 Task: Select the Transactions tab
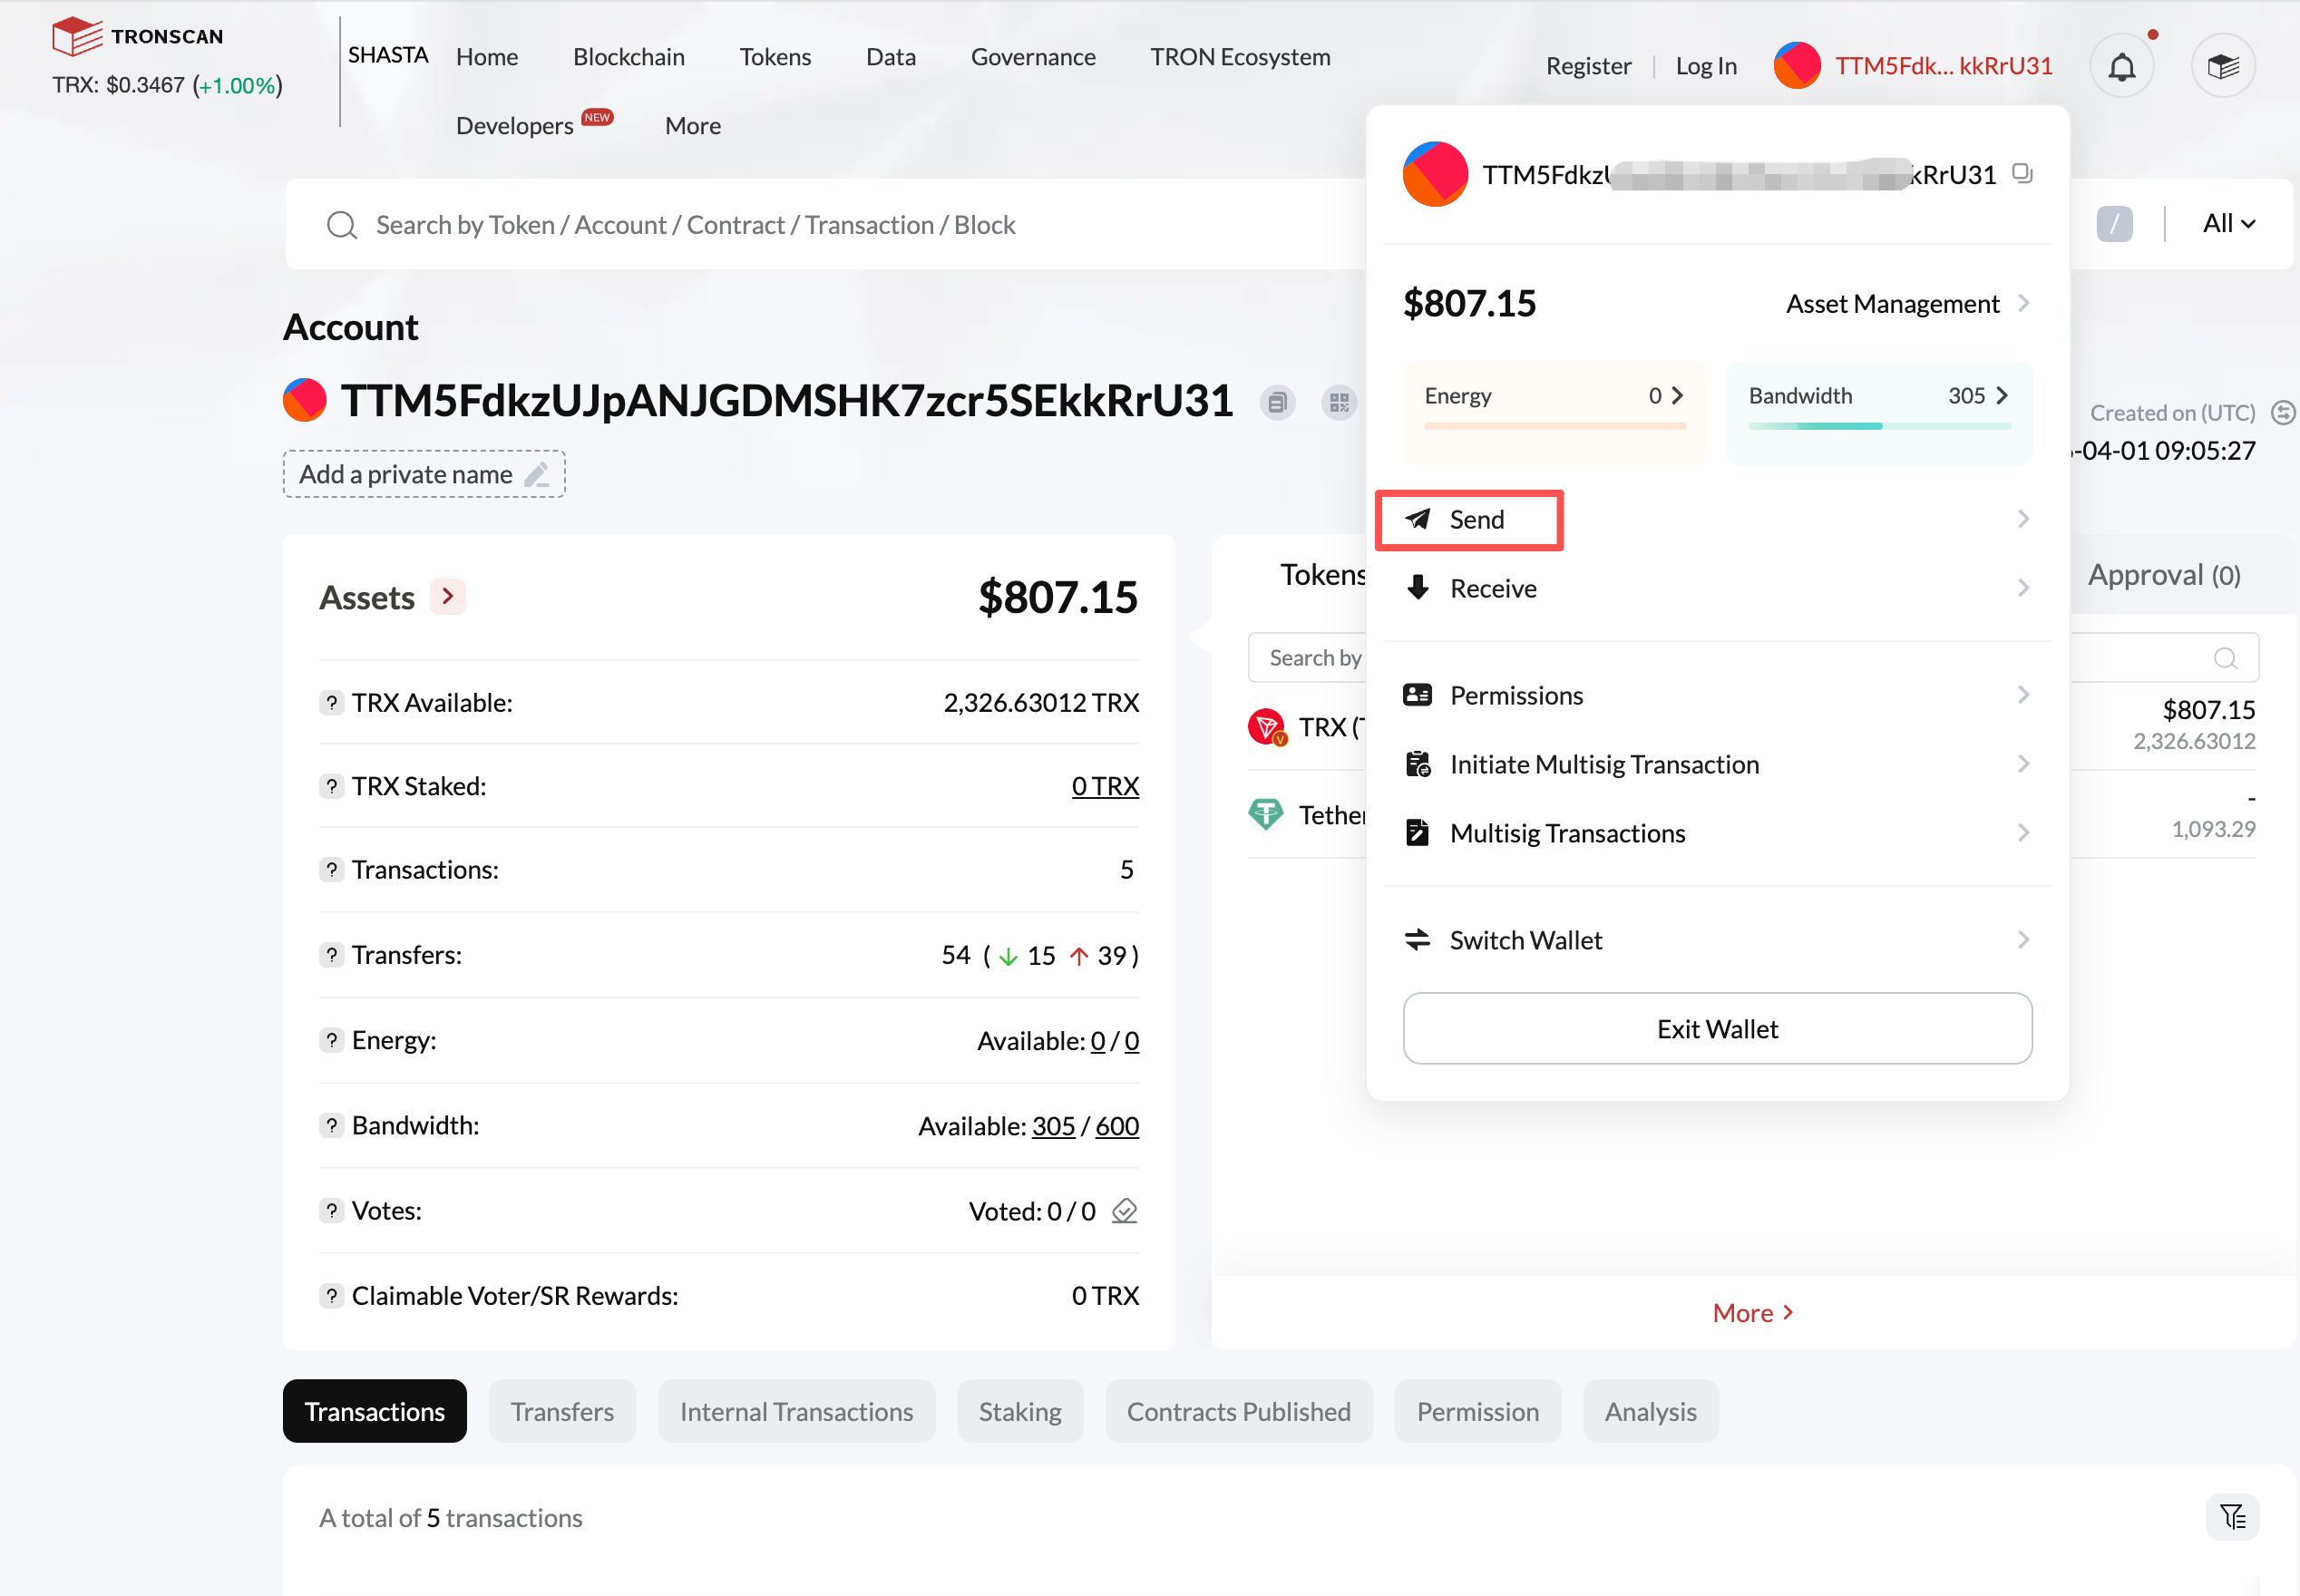point(375,1411)
